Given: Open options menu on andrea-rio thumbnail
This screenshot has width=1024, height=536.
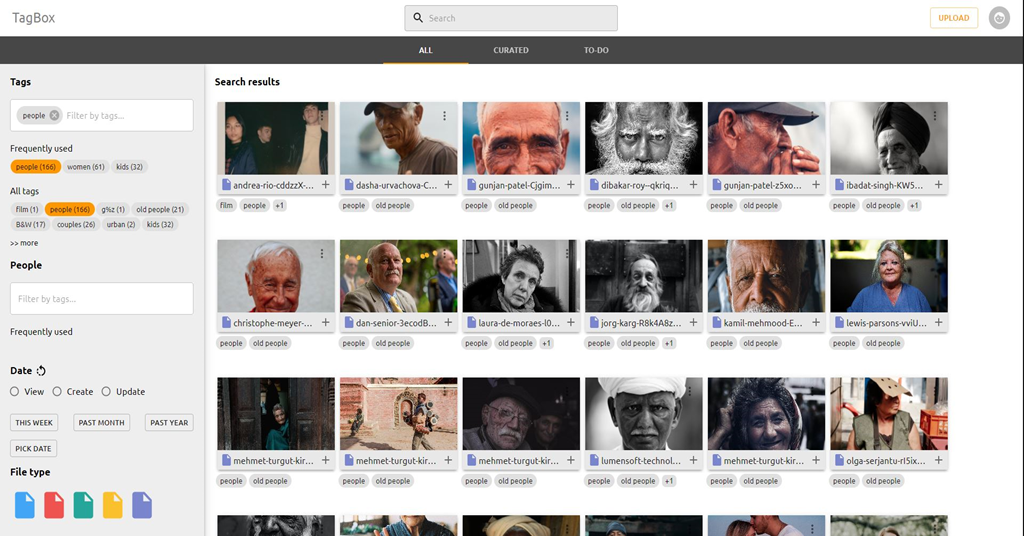Looking at the screenshot, I should pyautogui.click(x=321, y=116).
